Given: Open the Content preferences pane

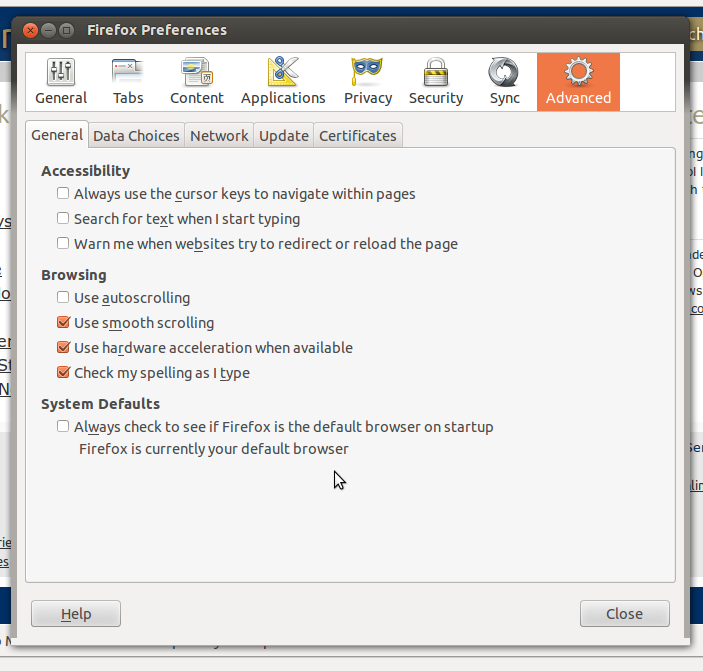Looking at the screenshot, I should coord(197,82).
